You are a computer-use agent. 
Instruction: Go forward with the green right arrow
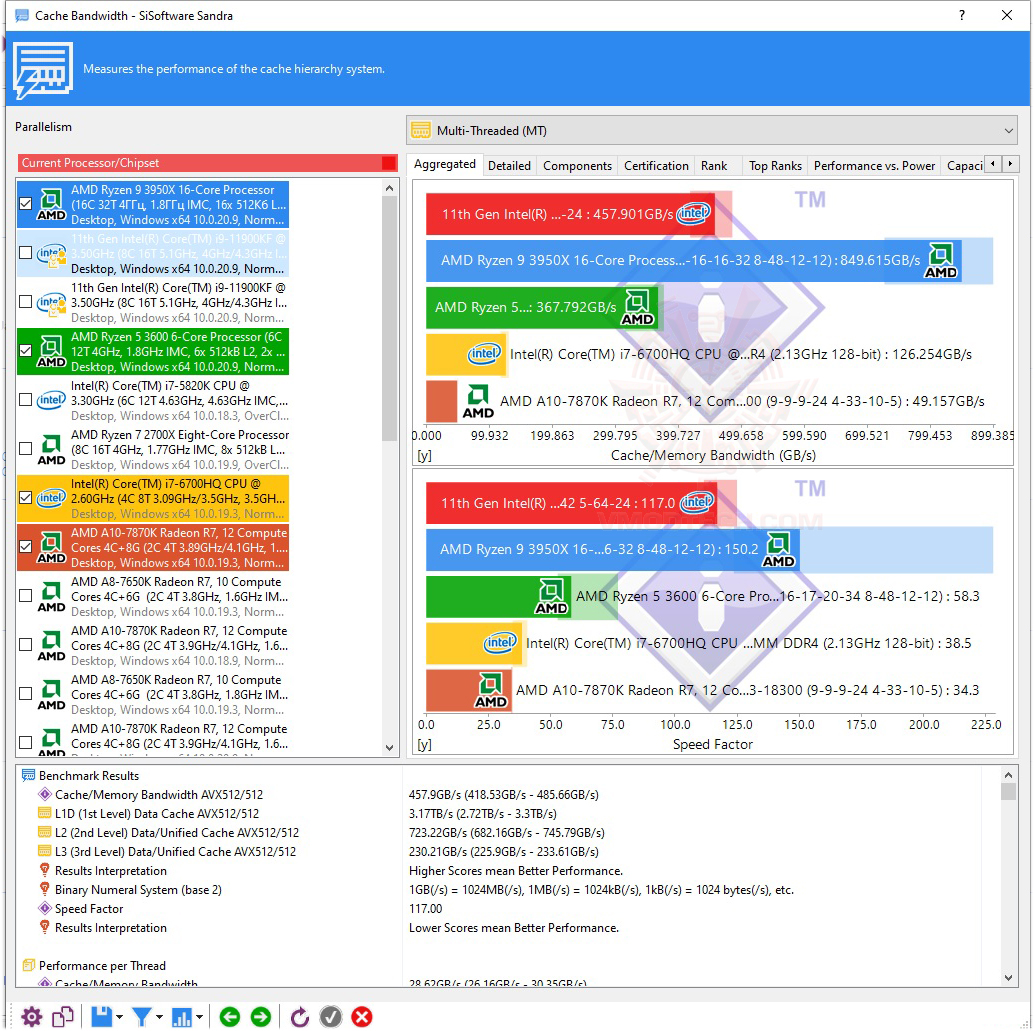click(261, 1016)
